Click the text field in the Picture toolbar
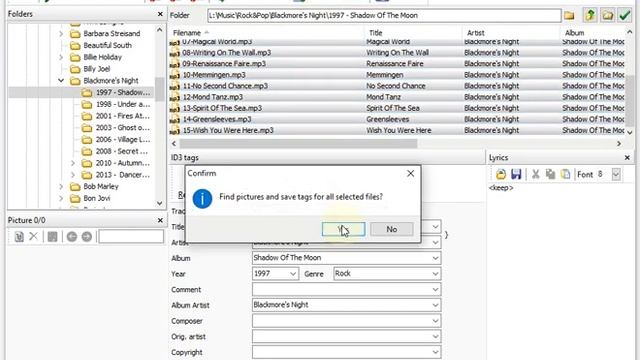 131,236
